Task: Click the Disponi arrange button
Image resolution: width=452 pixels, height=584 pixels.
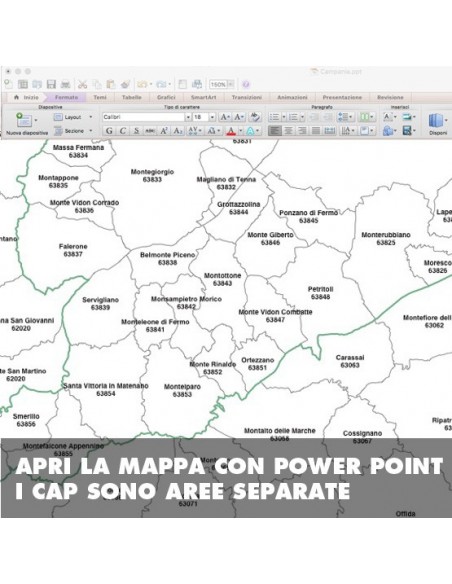Action: [x=438, y=124]
